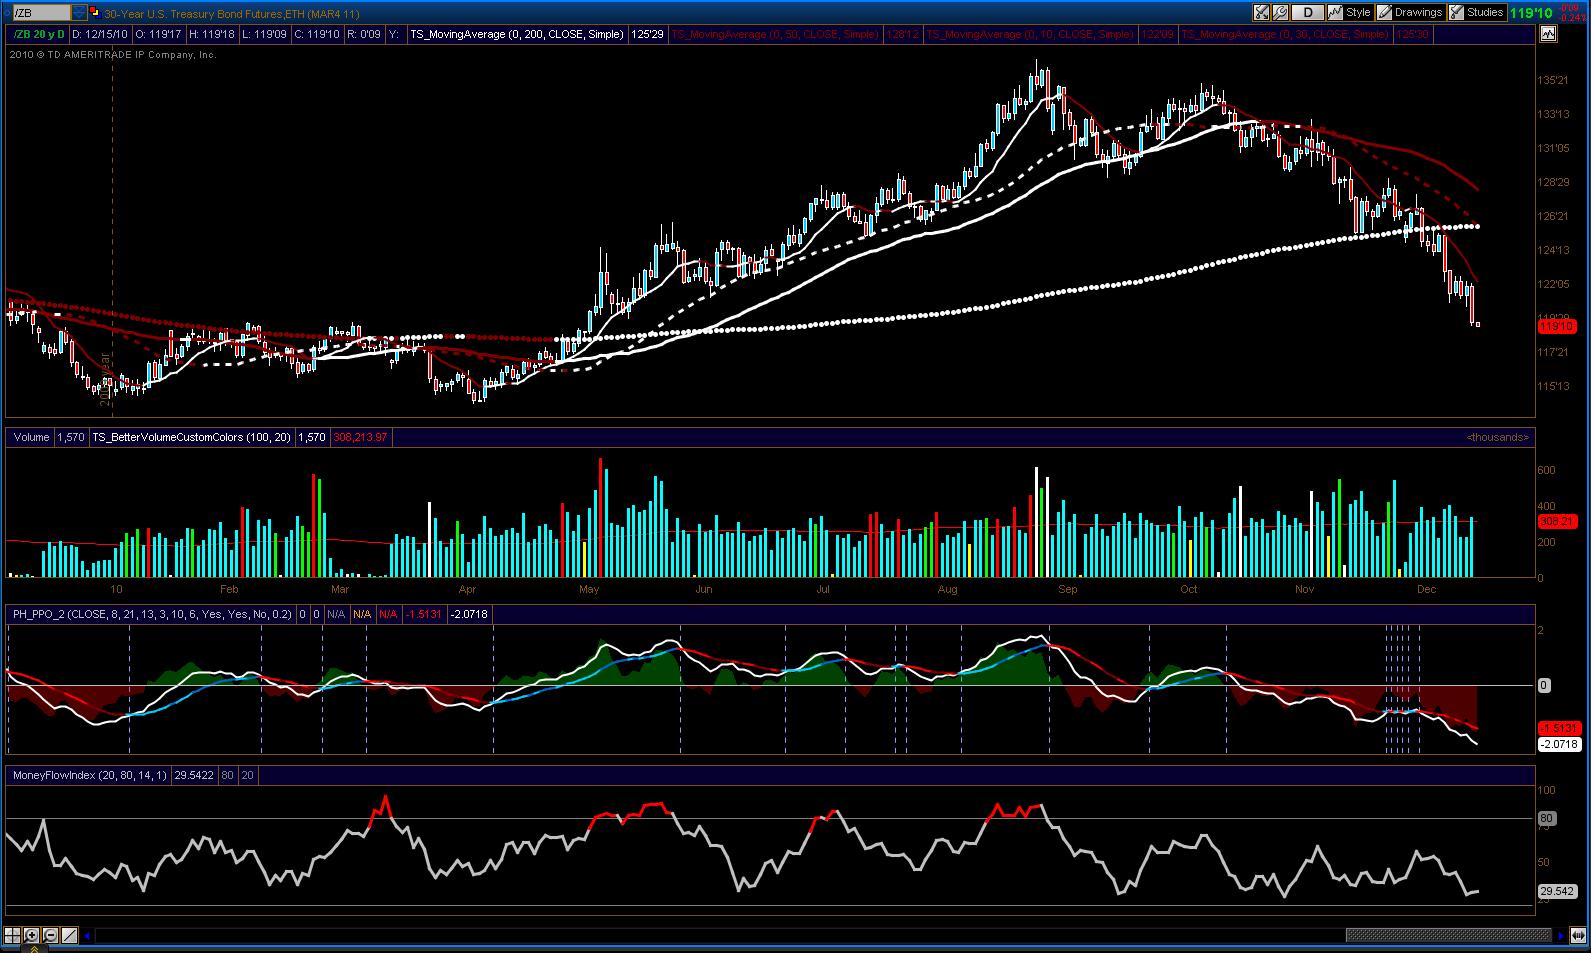The image size is (1591, 953).
Task: Click the MoneyFlowIndex study label
Action: (x=88, y=775)
